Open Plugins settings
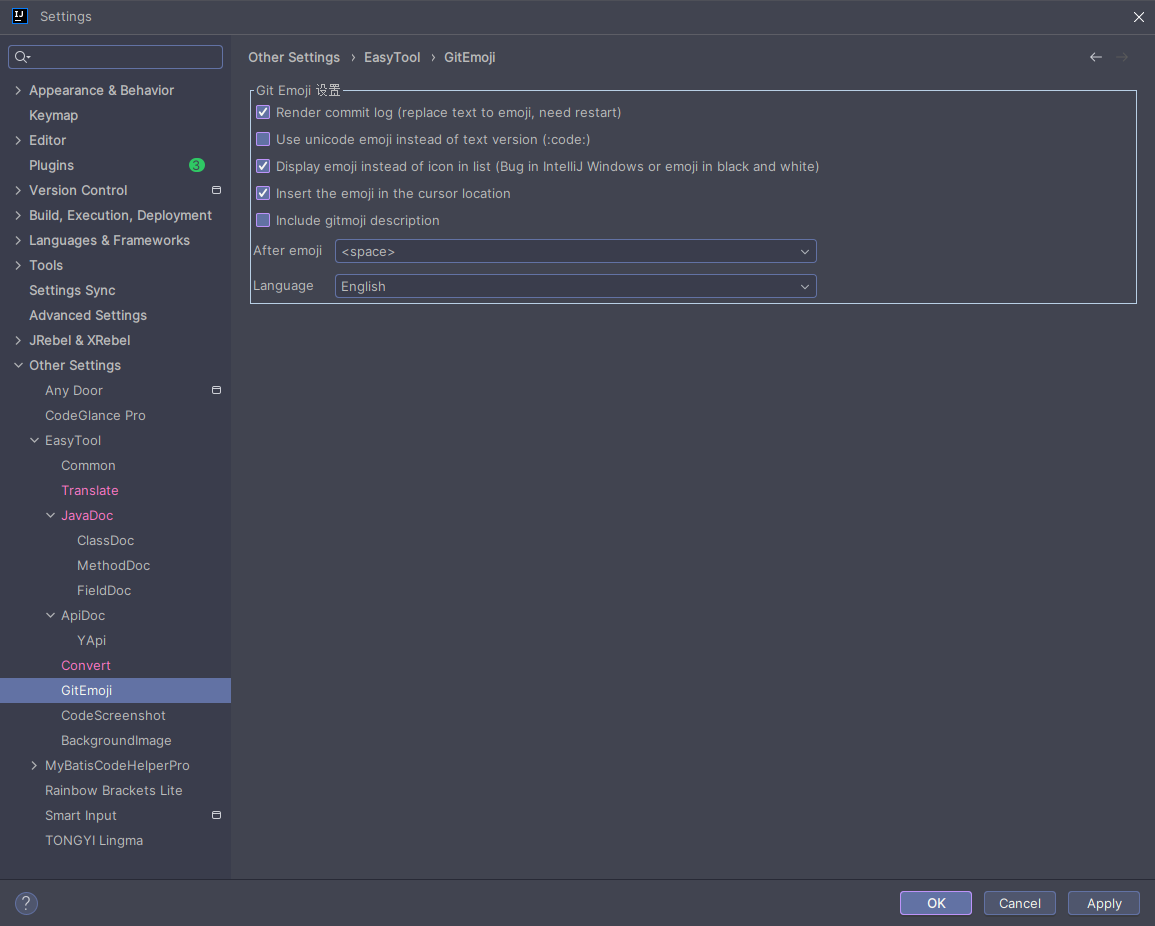 click(52, 165)
